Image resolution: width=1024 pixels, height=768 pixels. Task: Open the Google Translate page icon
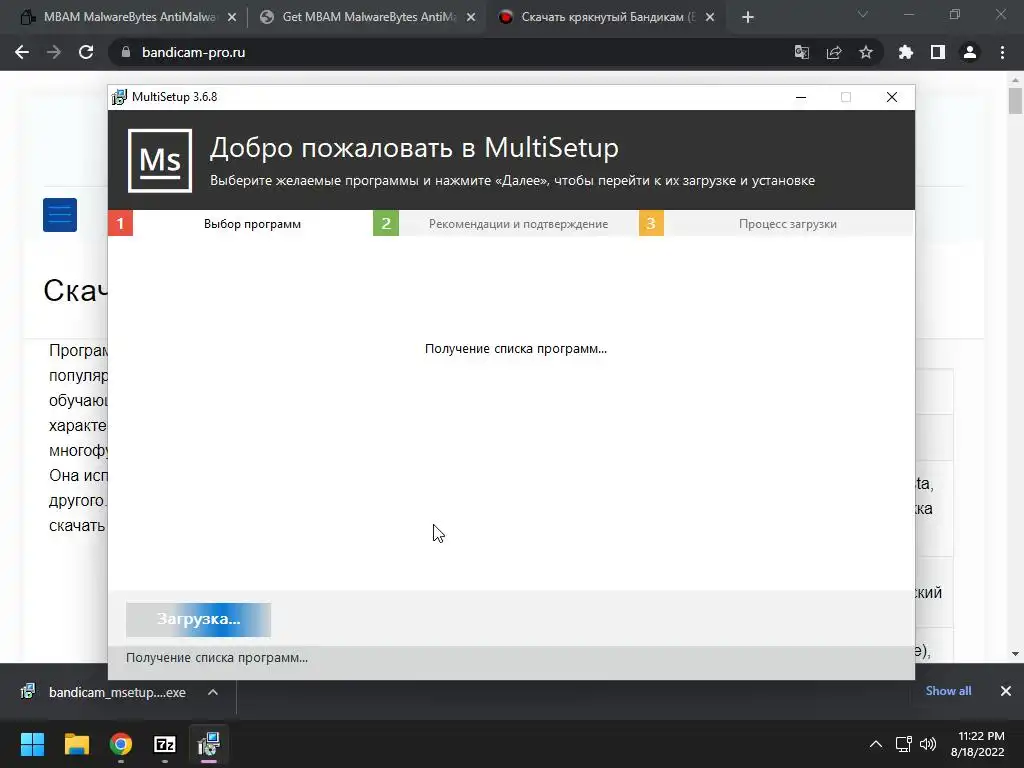click(801, 52)
